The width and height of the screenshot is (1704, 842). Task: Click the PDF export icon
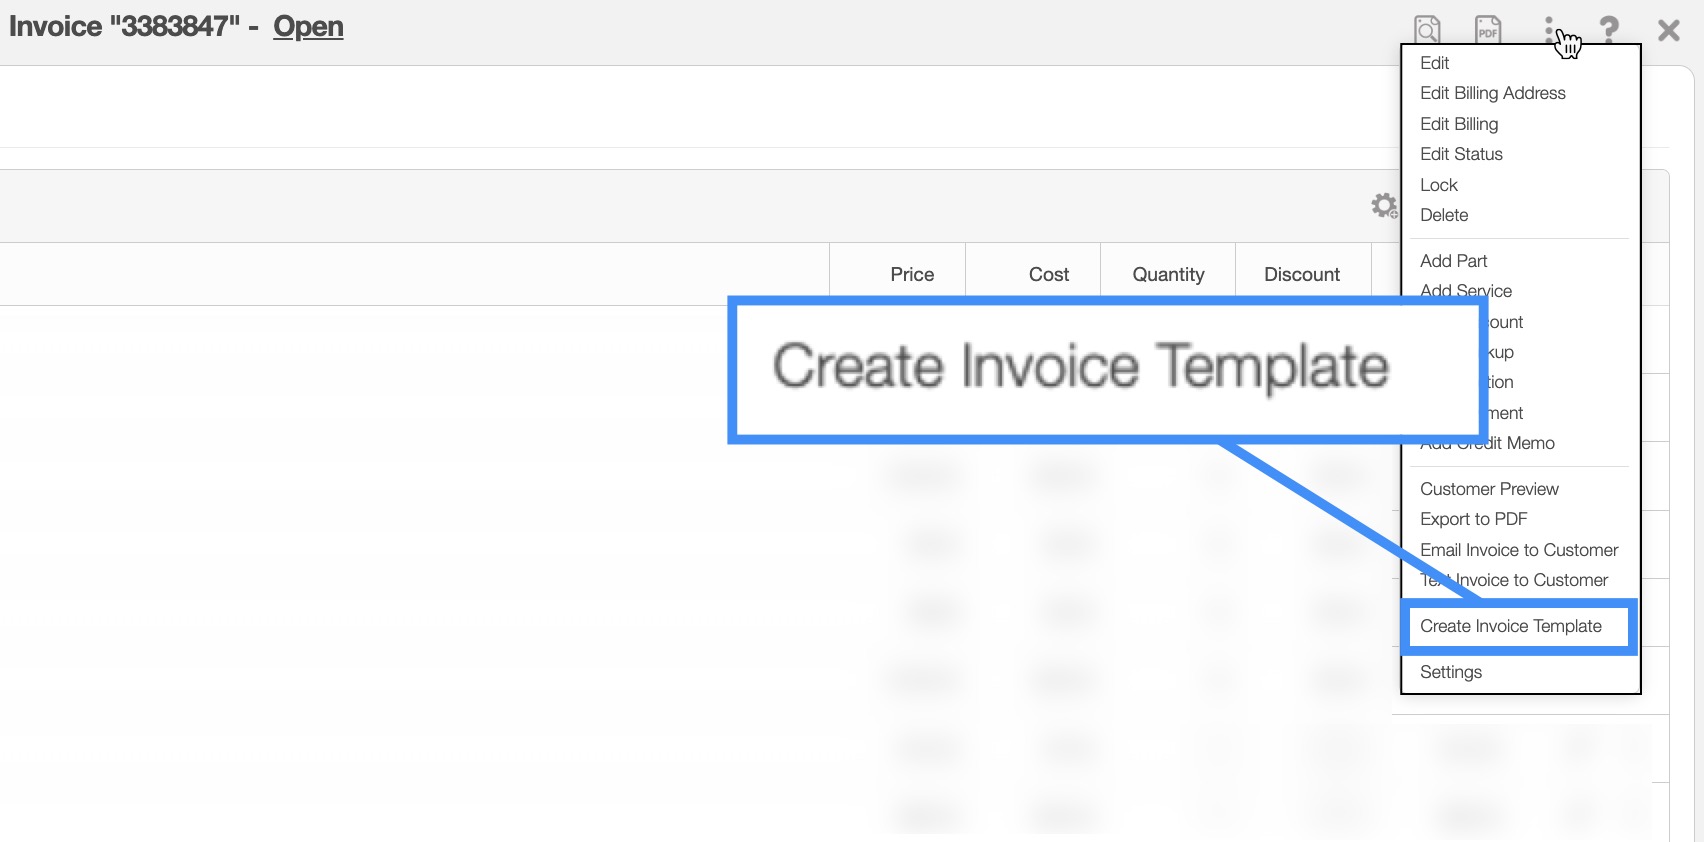1488,29
